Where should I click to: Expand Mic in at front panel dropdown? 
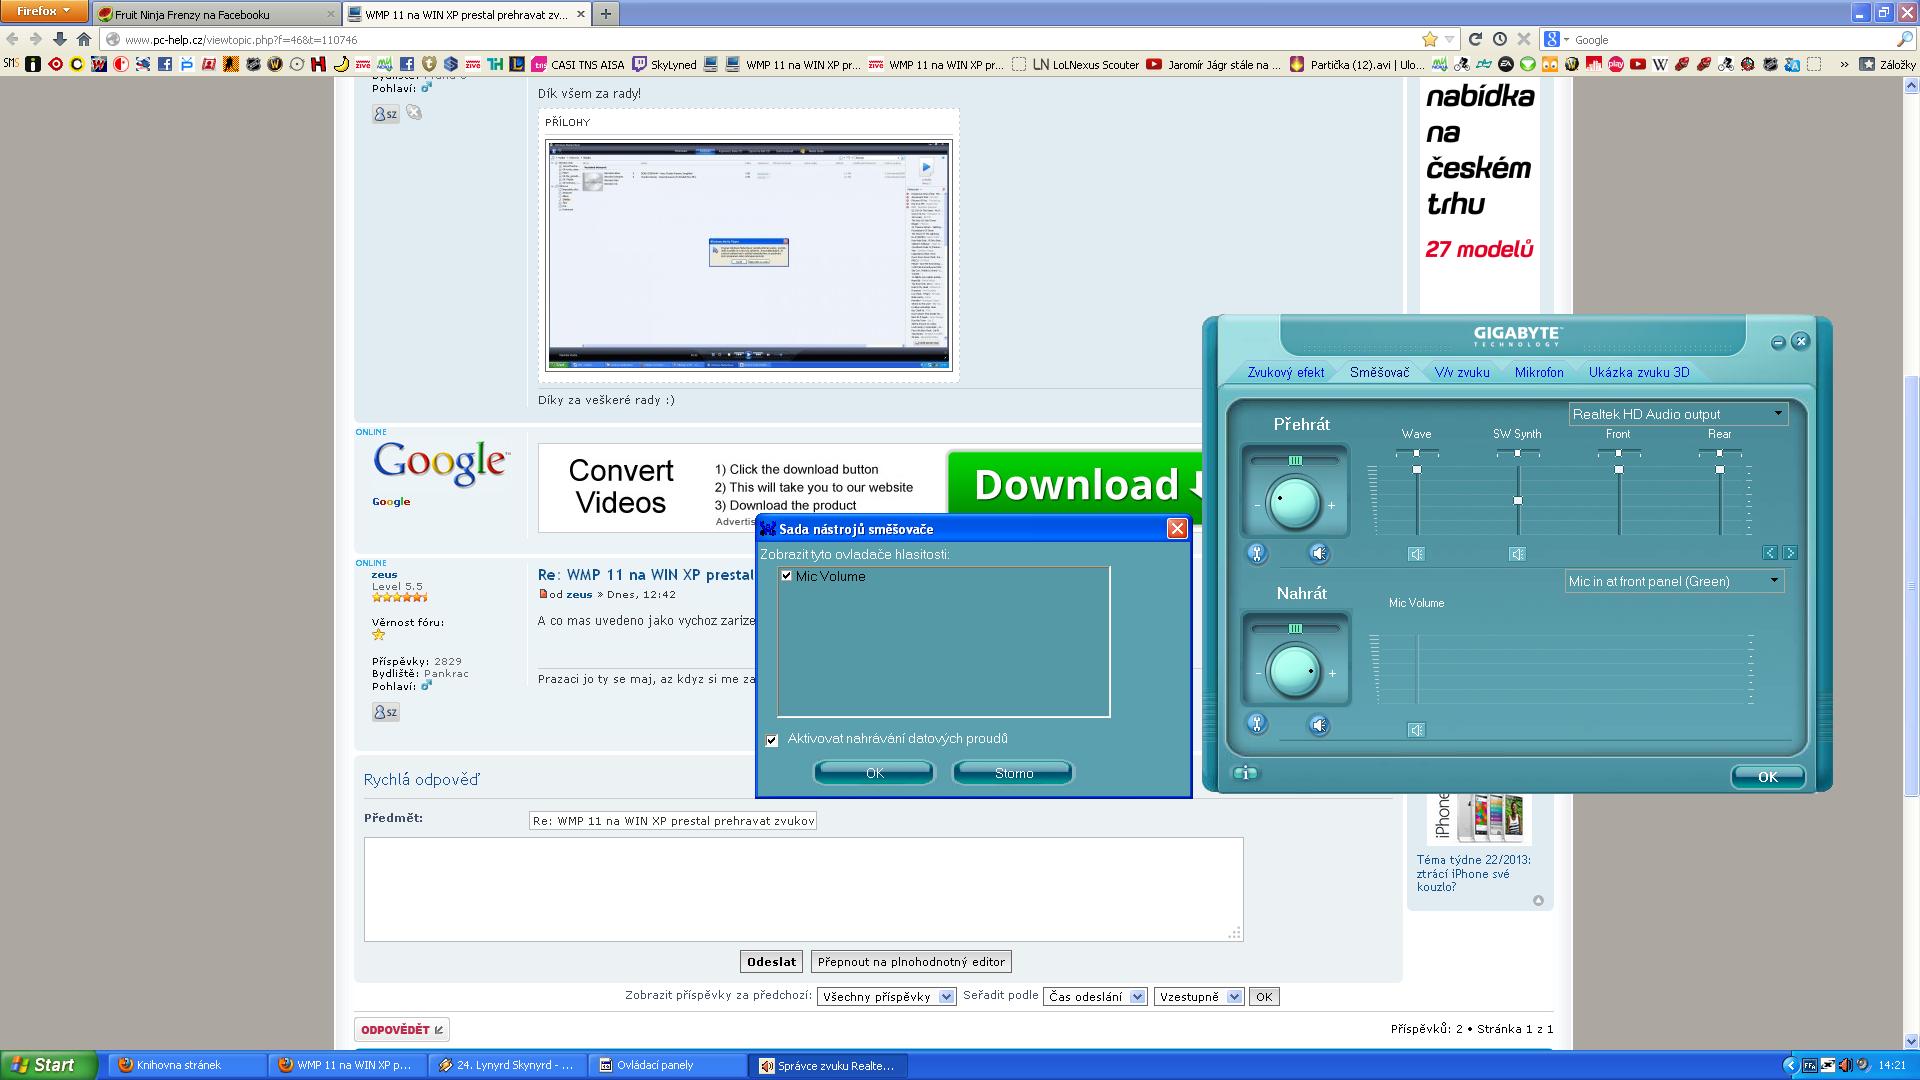click(x=1774, y=581)
